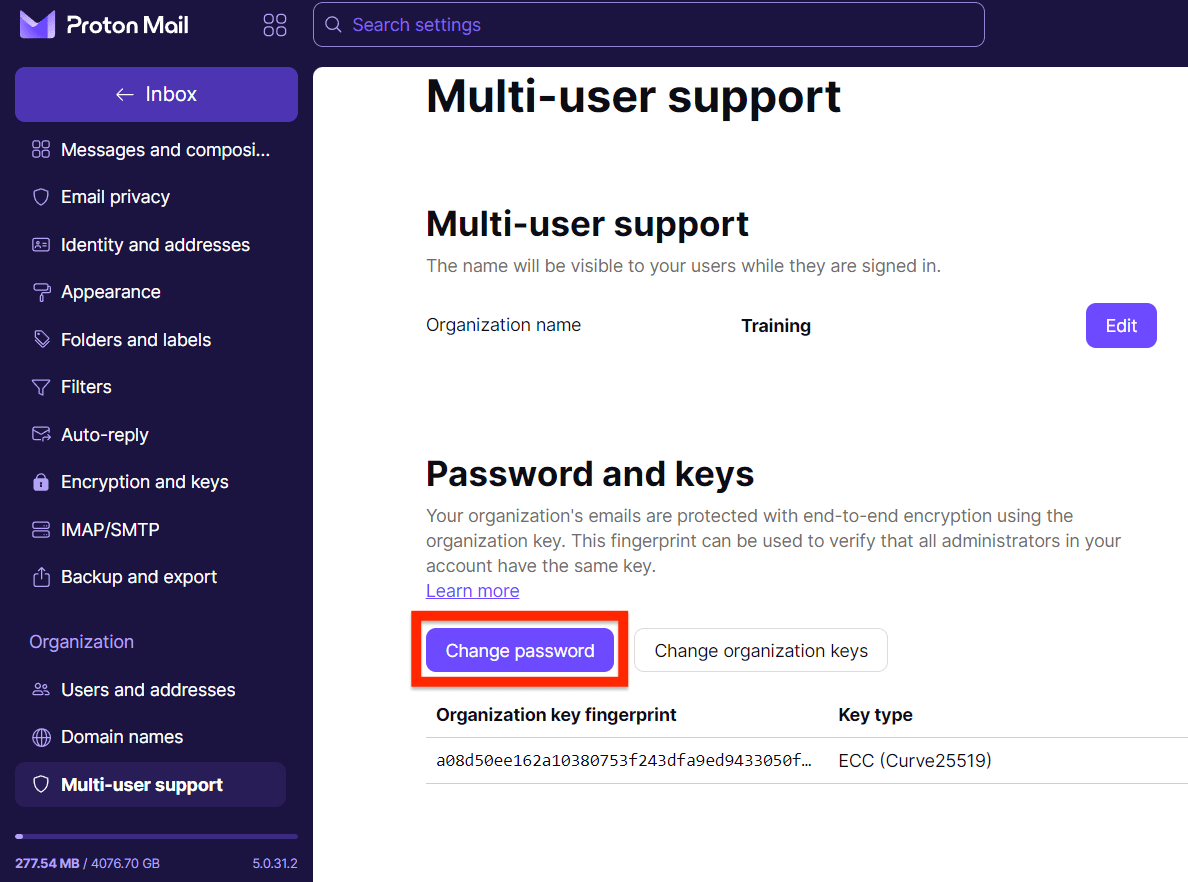This screenshot has width=1188, height=882.
Task: Open the Learn more link
Action: pyautogui.click(x=472, y=590)
